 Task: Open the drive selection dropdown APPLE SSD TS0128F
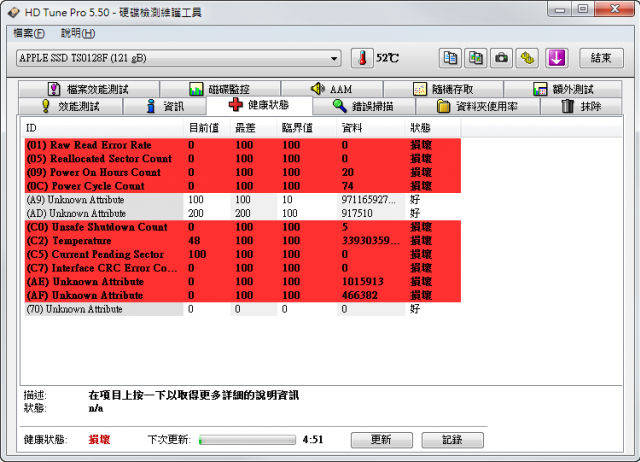tap(178, 58)
